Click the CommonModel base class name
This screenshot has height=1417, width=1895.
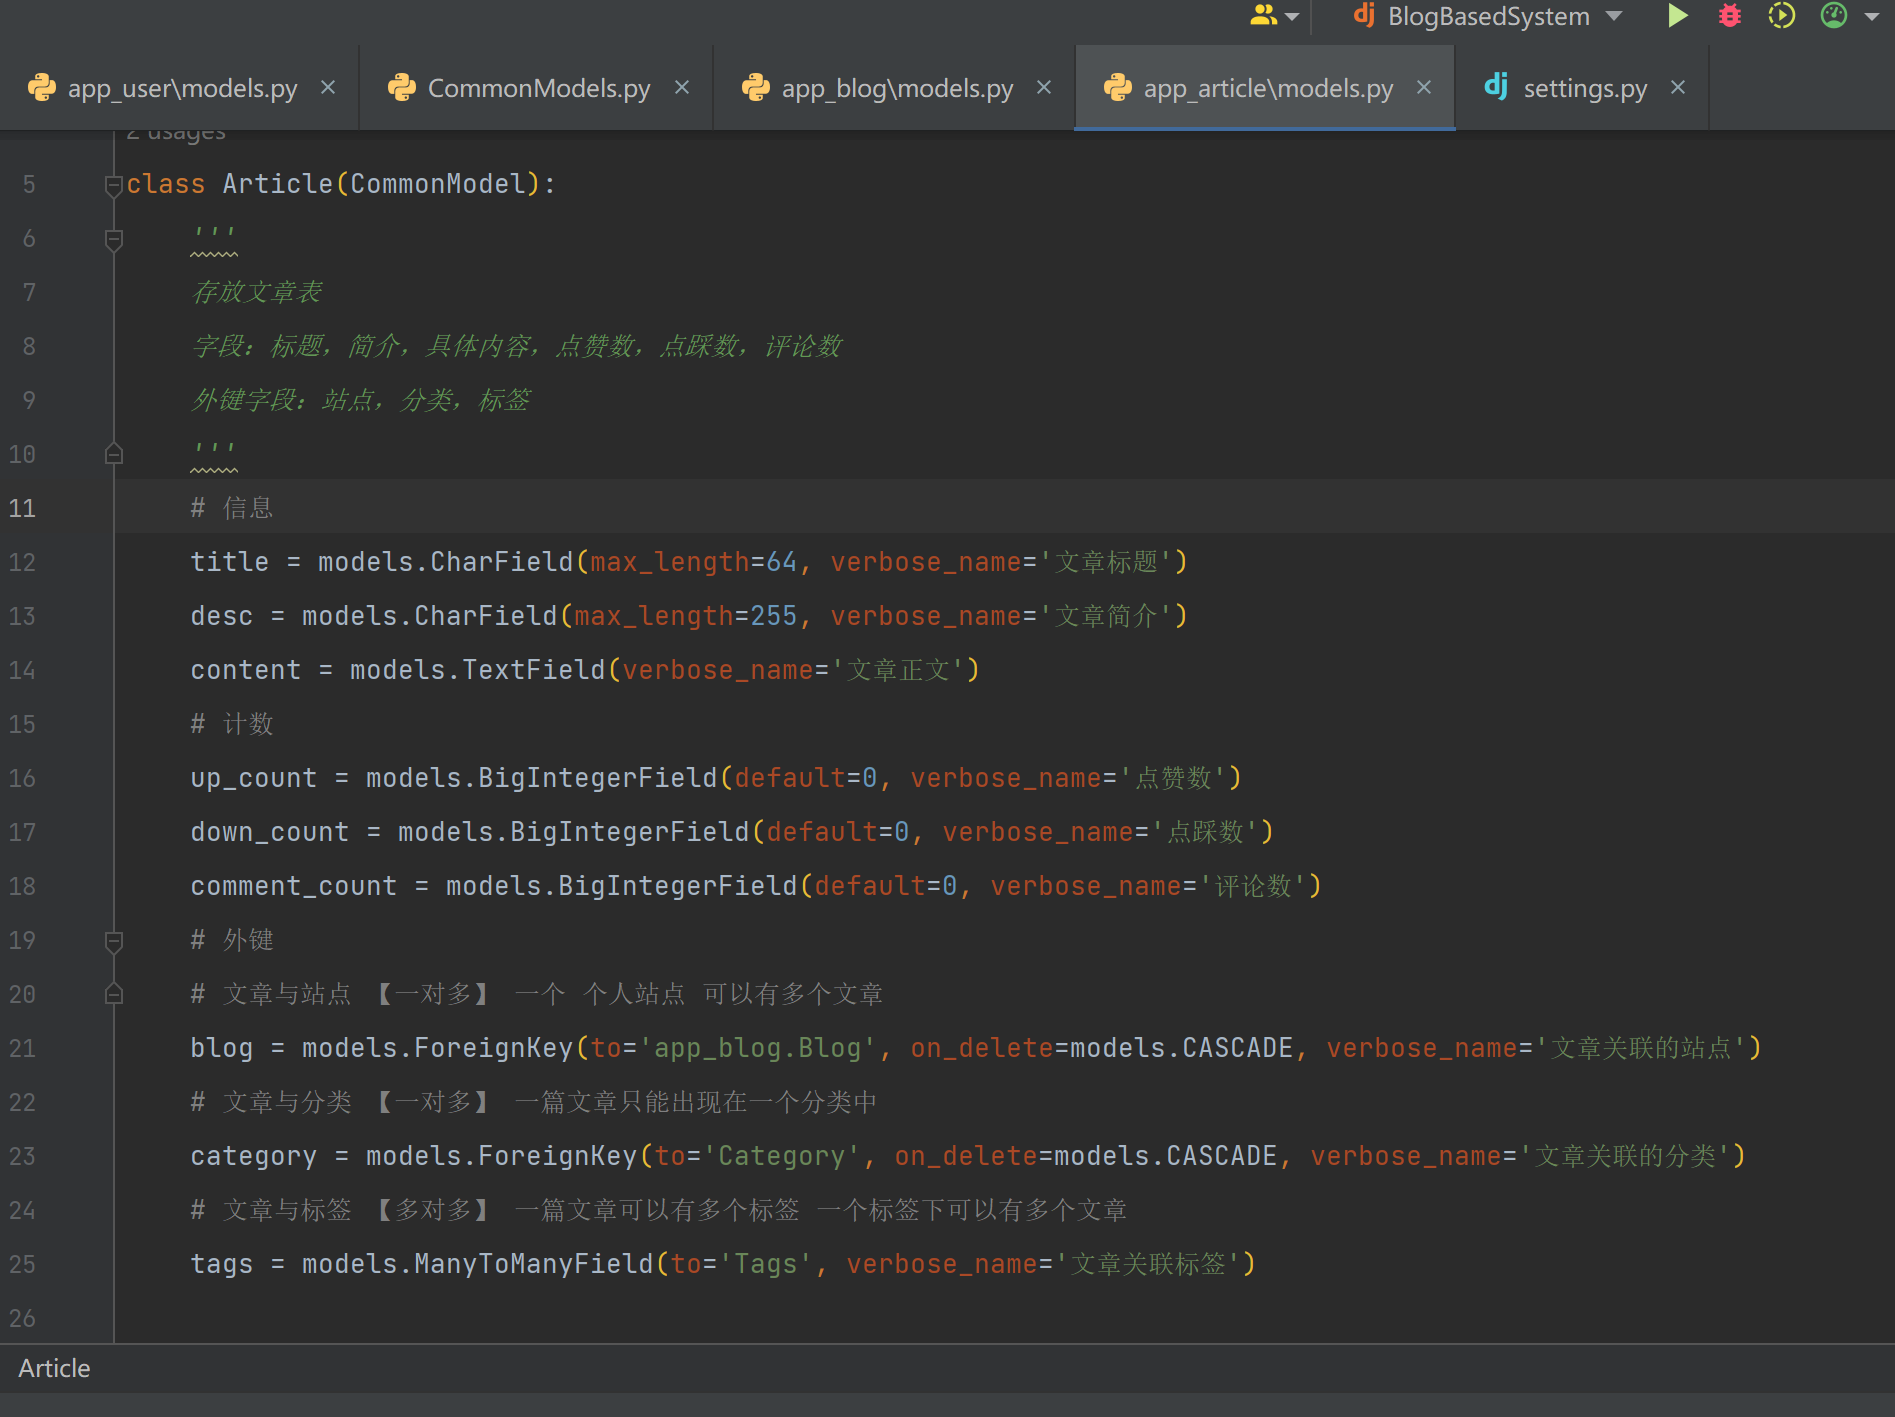click(438, 184)
